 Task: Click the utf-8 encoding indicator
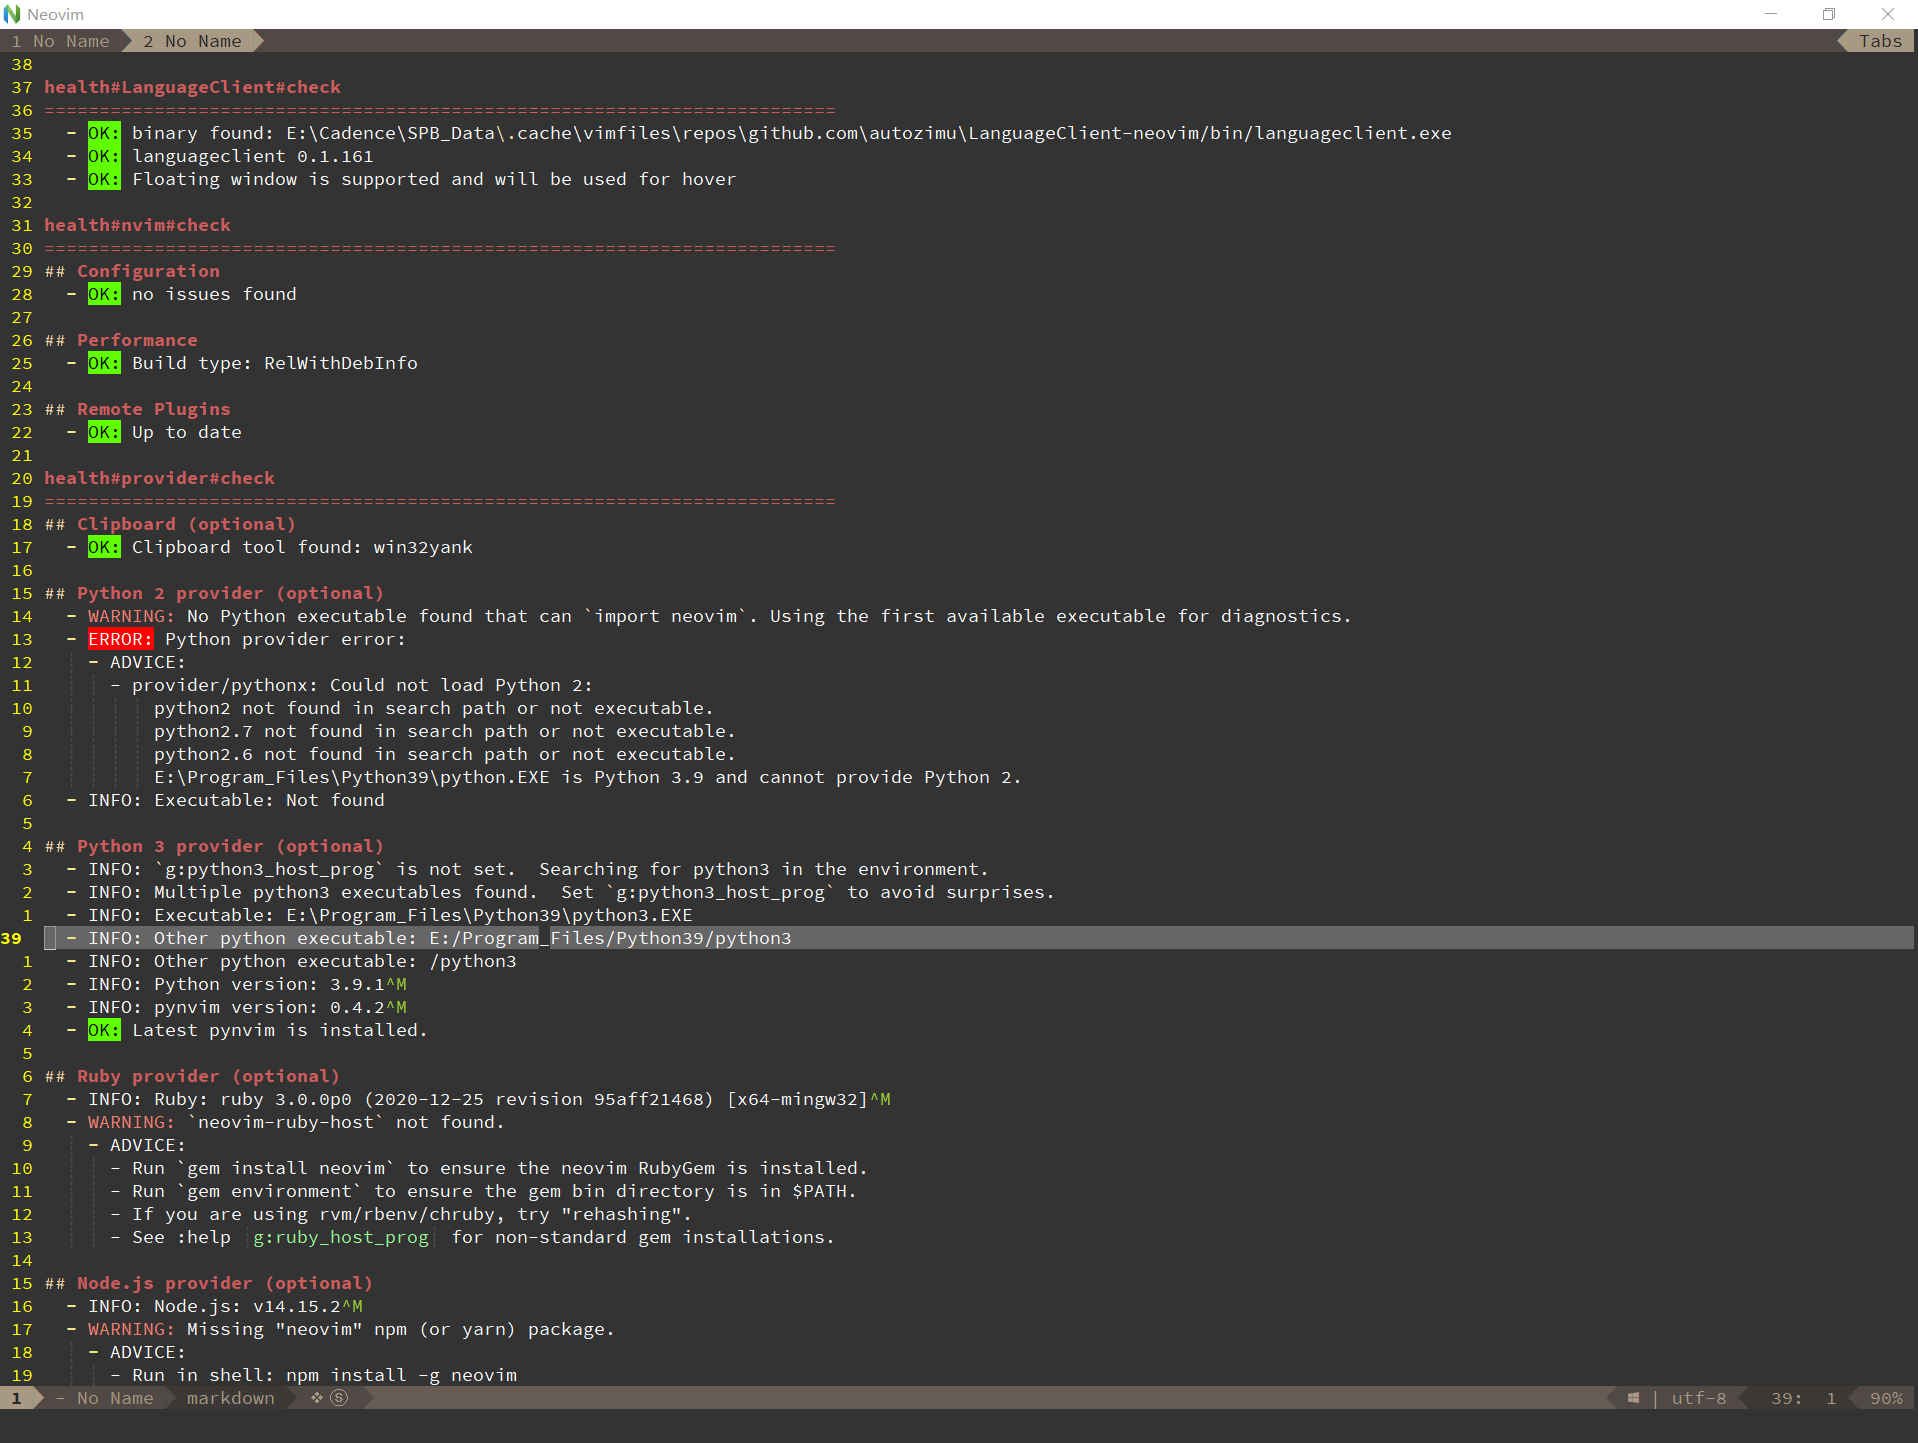click(x=1698, y=1398)
